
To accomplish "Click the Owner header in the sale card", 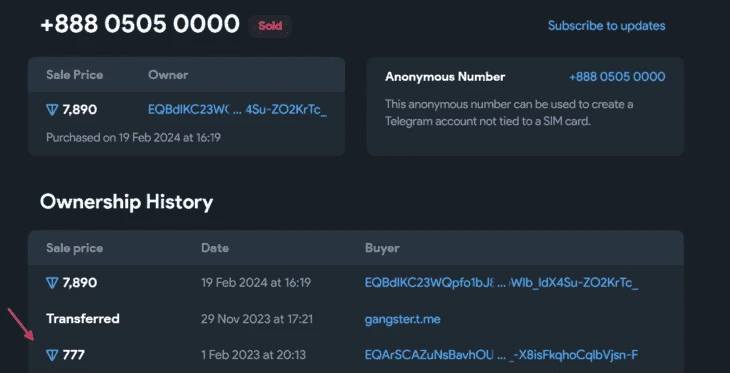I will (x=168, y=75).
